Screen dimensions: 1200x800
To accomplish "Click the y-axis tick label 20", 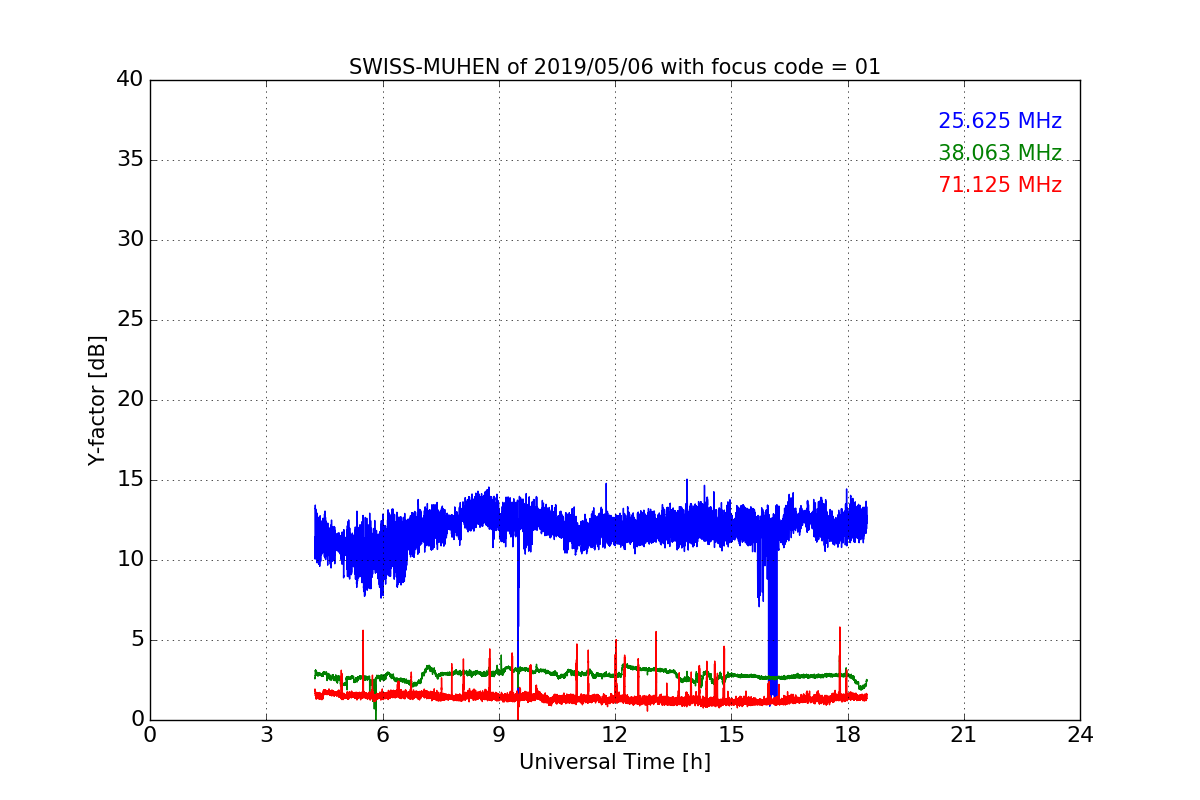I will [130, 400].
